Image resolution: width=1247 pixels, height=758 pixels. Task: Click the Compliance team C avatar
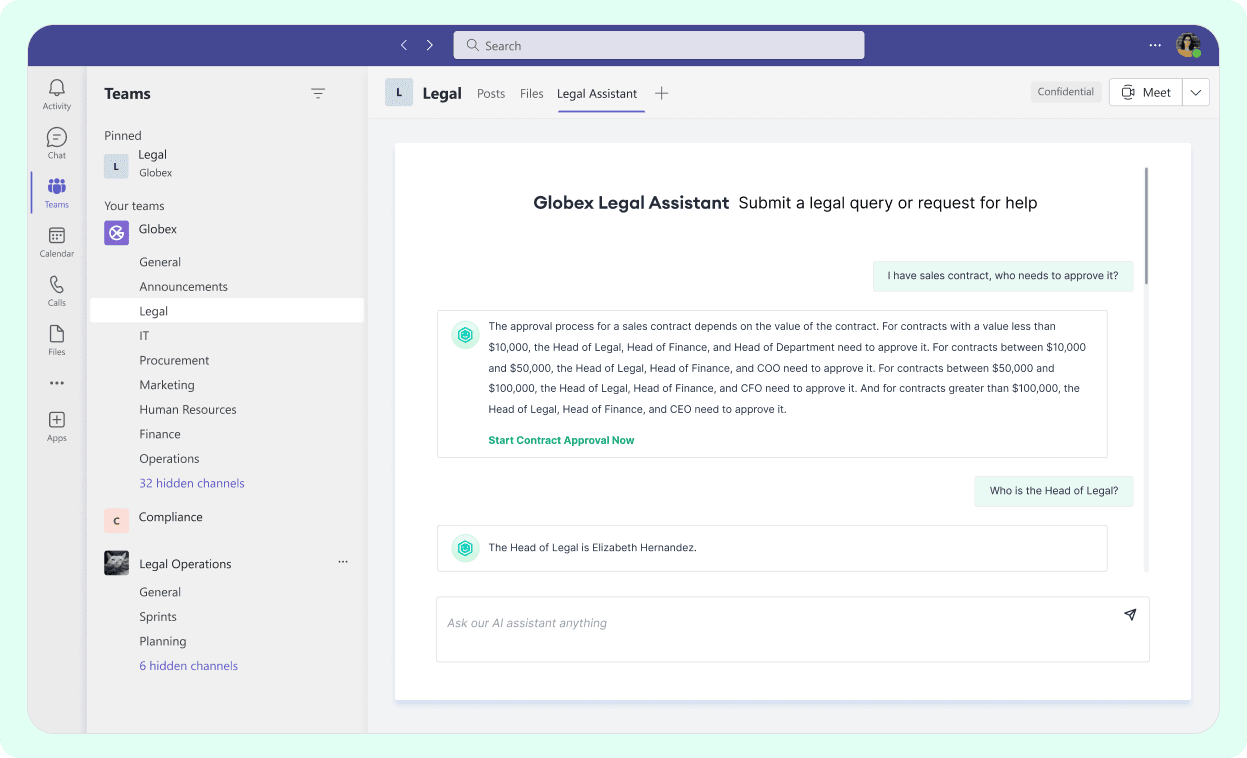[116, 521]
